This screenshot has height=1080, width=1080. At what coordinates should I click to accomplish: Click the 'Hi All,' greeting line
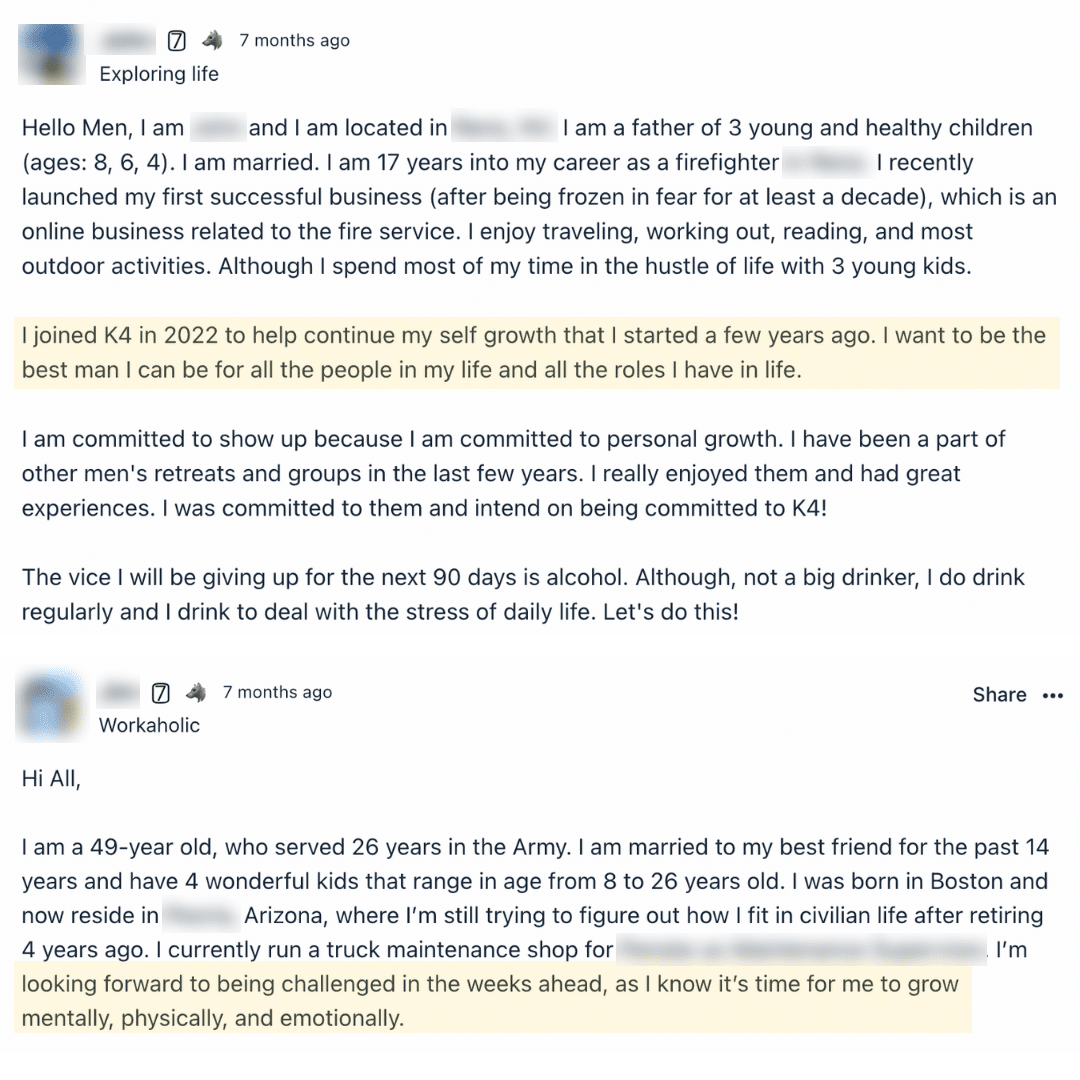click(51, 779)
